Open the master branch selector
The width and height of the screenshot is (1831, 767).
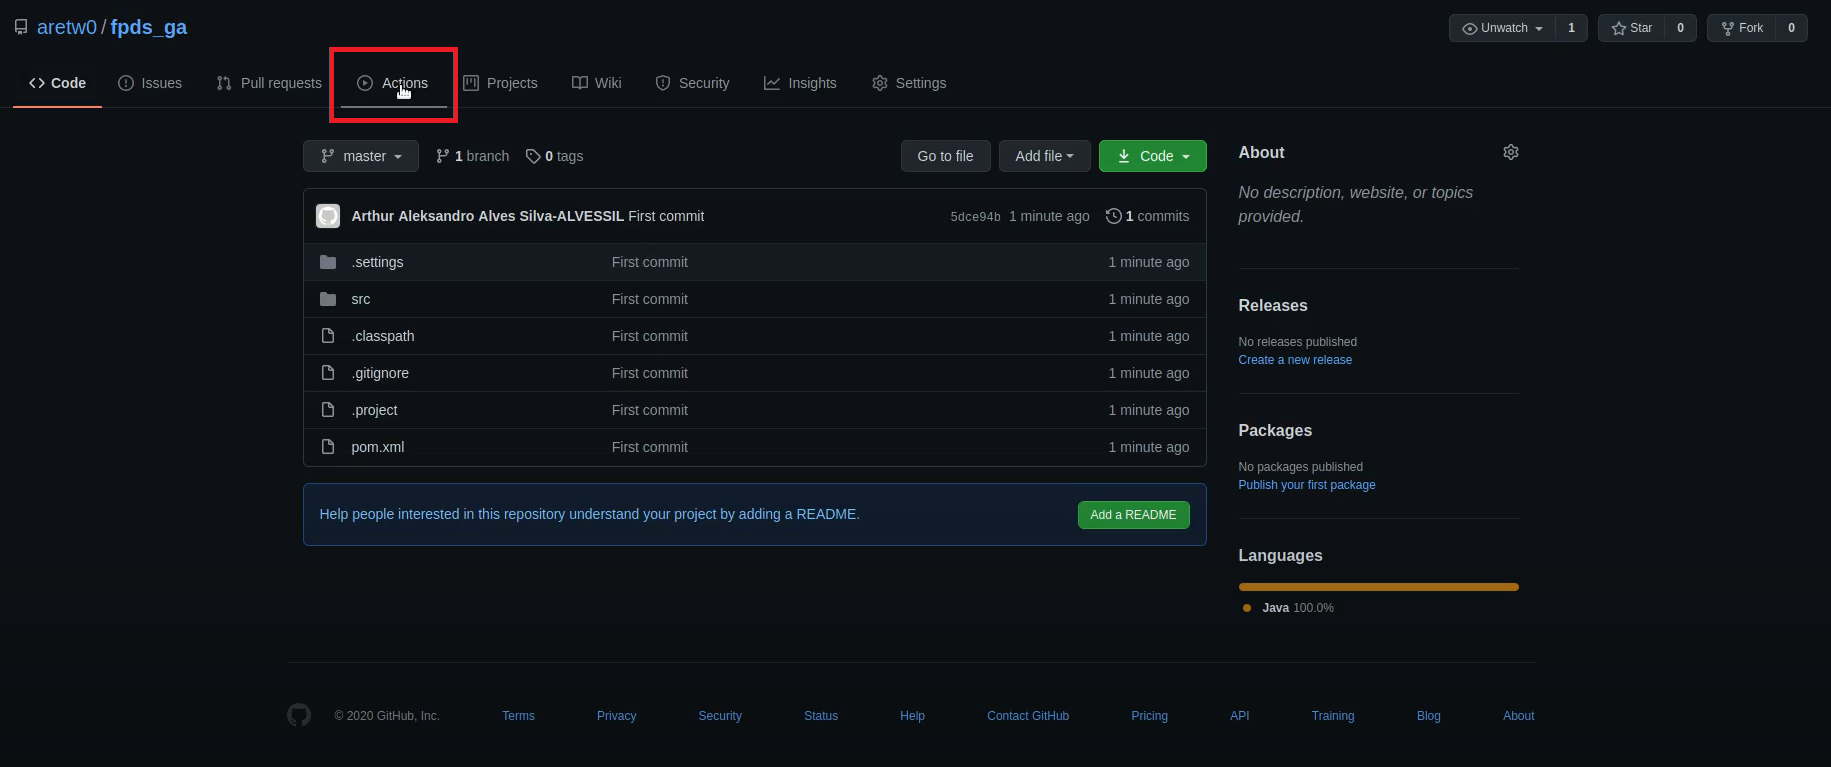361,156
